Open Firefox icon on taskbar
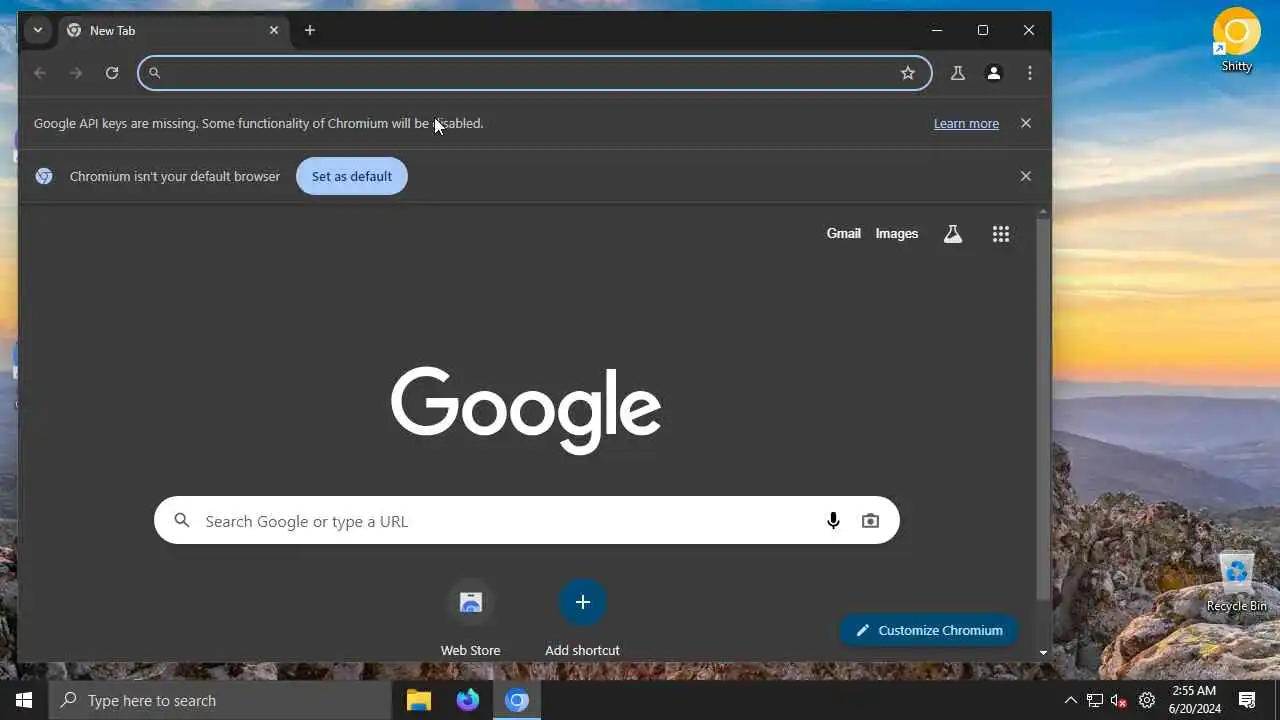 click(x=468, y=700)
